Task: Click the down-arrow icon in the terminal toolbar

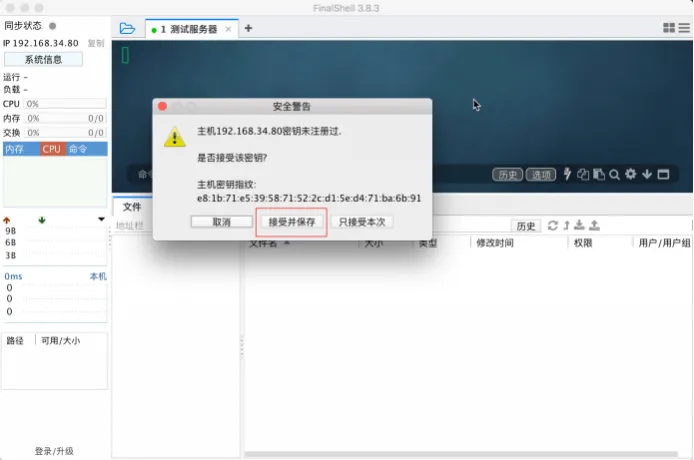Action: (647, 174)
